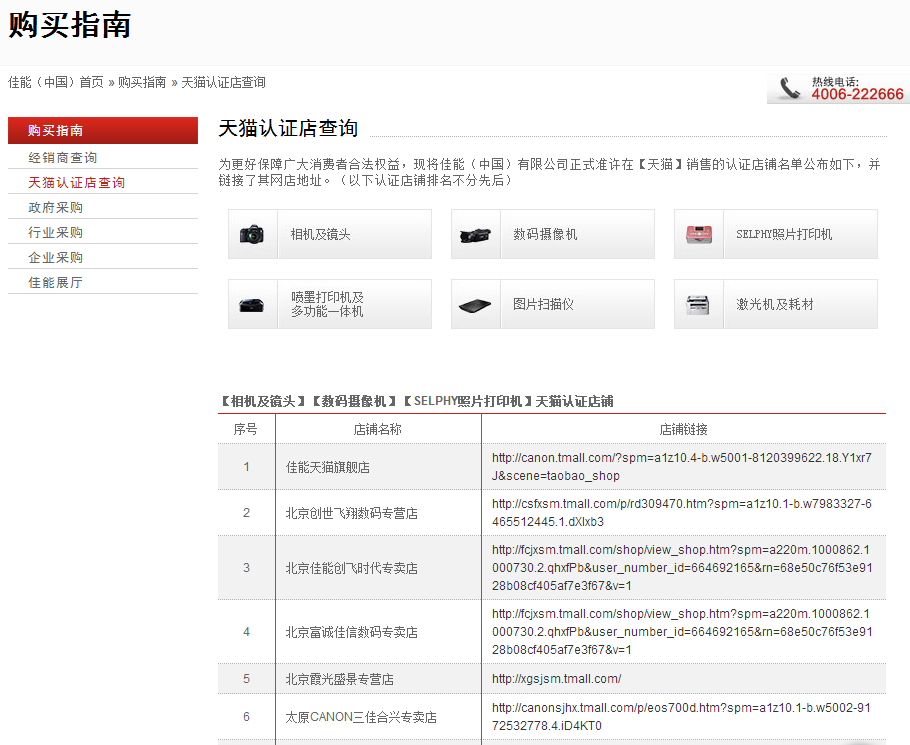Click the 北京创世飞翔数码专营店 store name
This screenshot has height=745, width=910.
coord(352,513)
